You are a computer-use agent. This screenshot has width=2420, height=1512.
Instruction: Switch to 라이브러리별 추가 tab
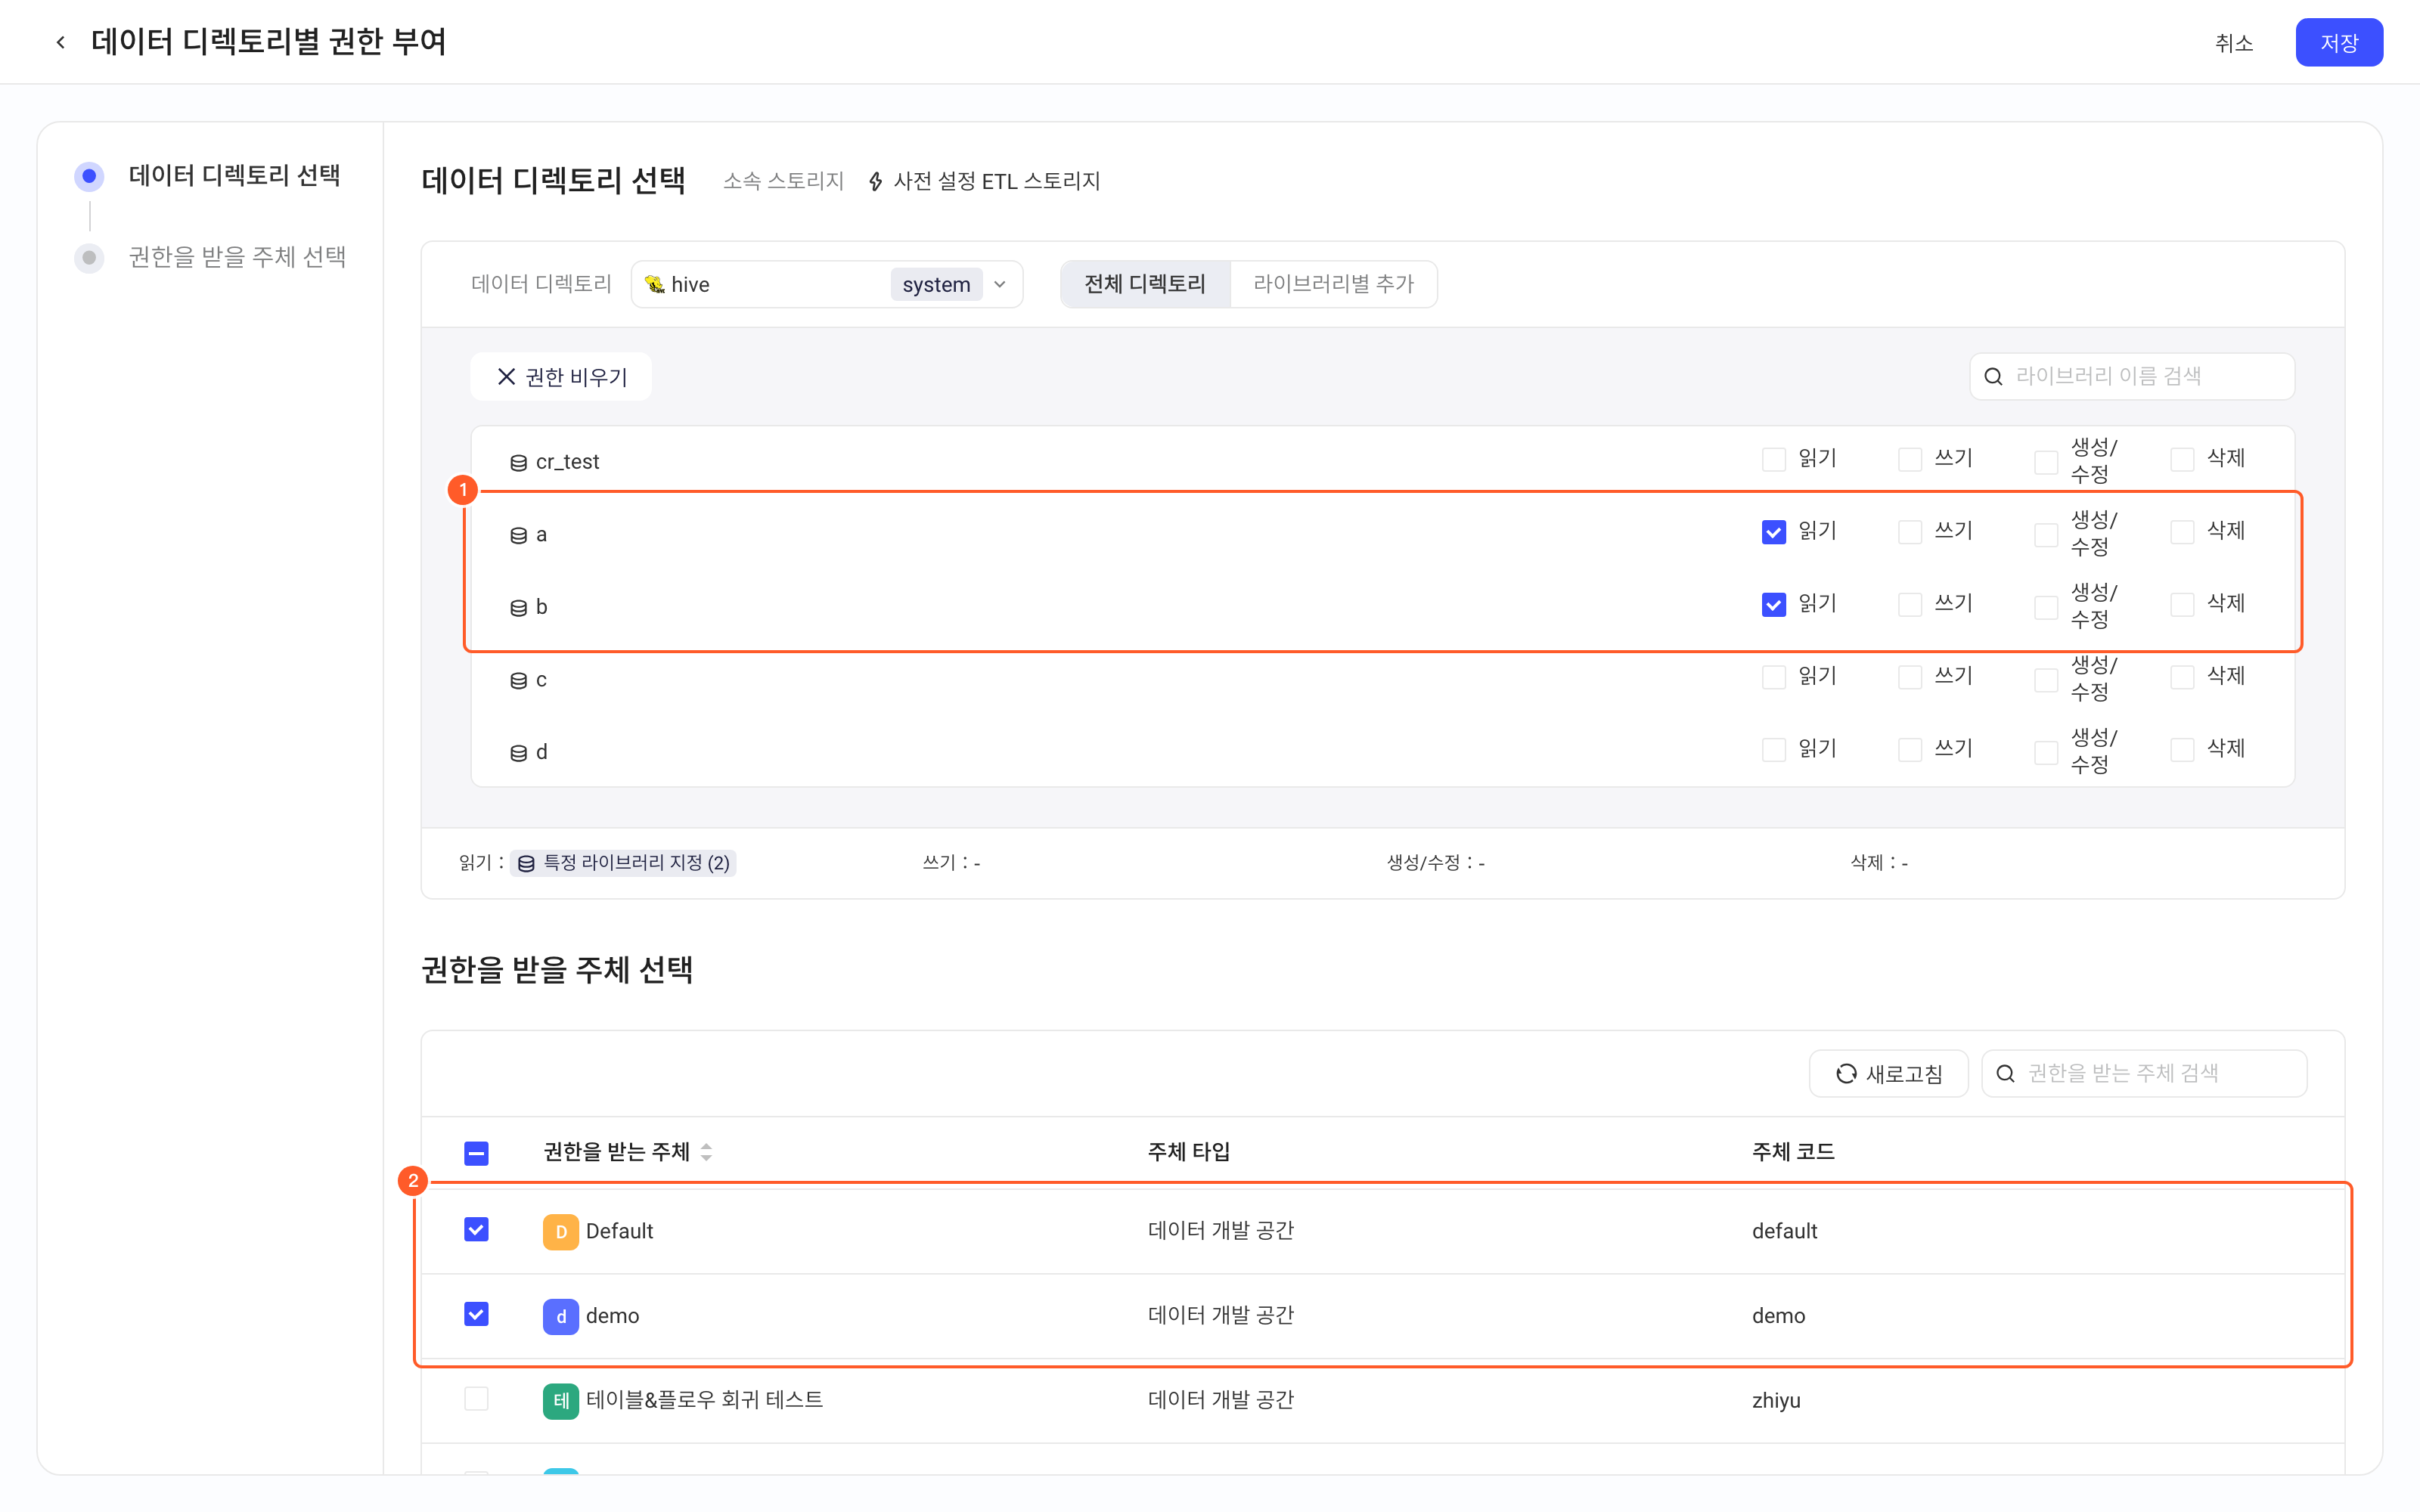[1333, 284]
